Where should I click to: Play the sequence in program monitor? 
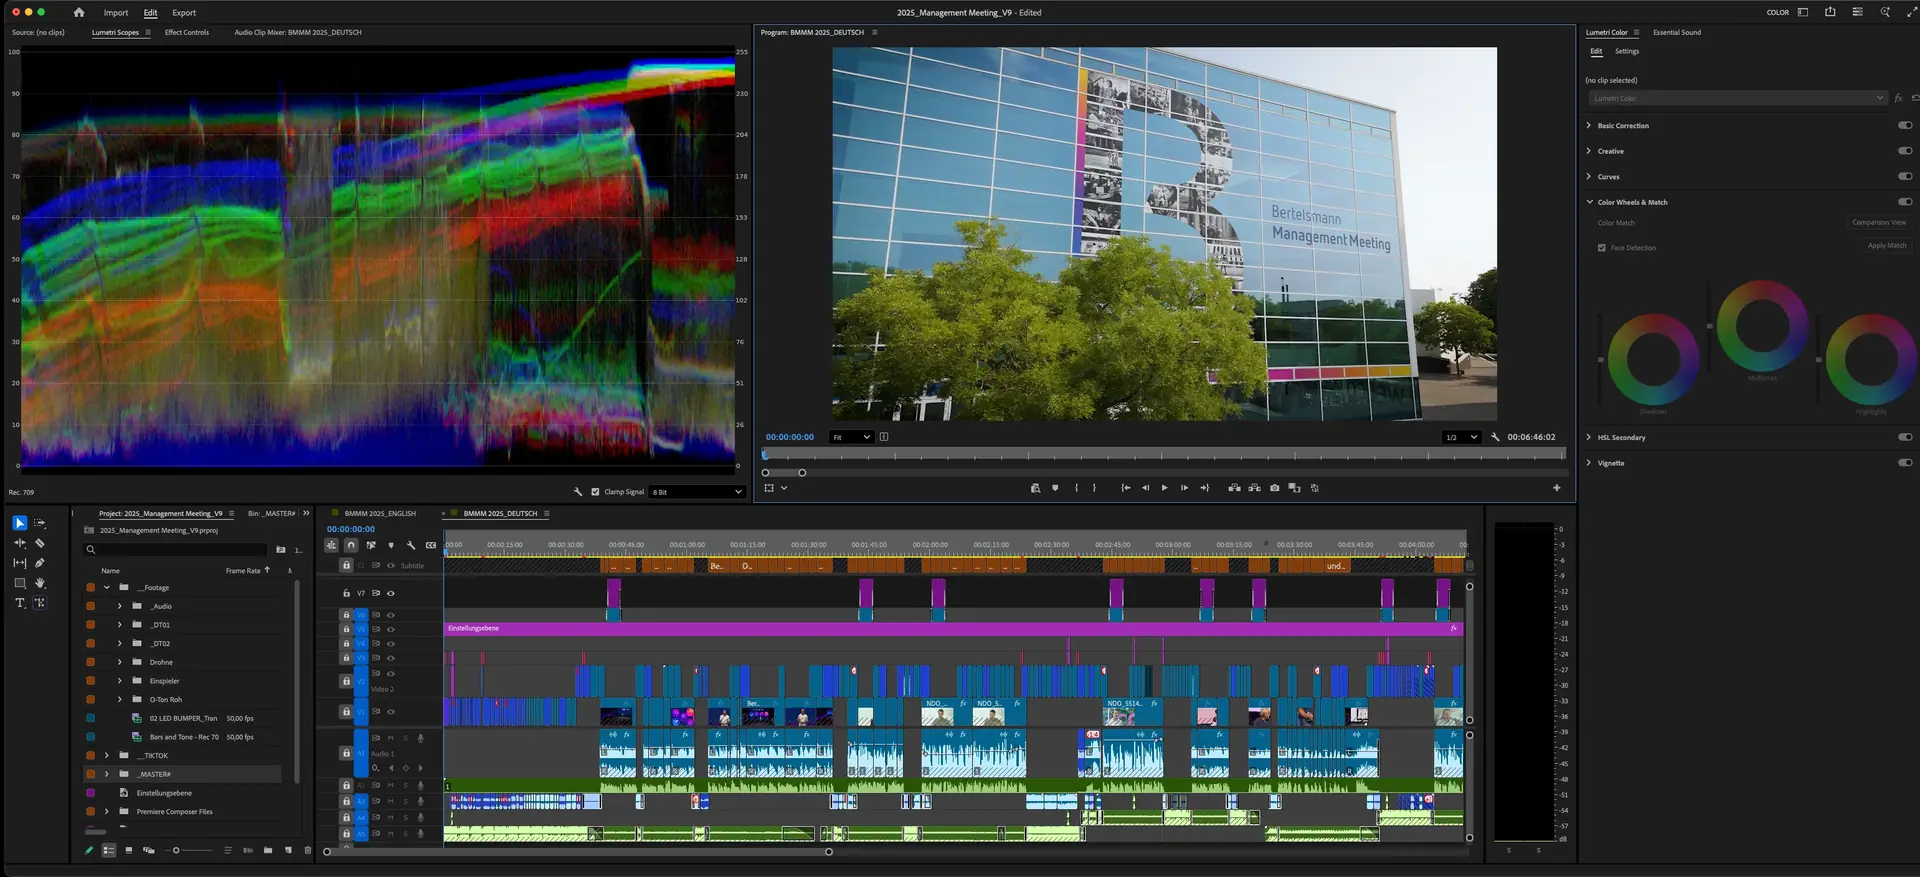tap(1164, 488)
